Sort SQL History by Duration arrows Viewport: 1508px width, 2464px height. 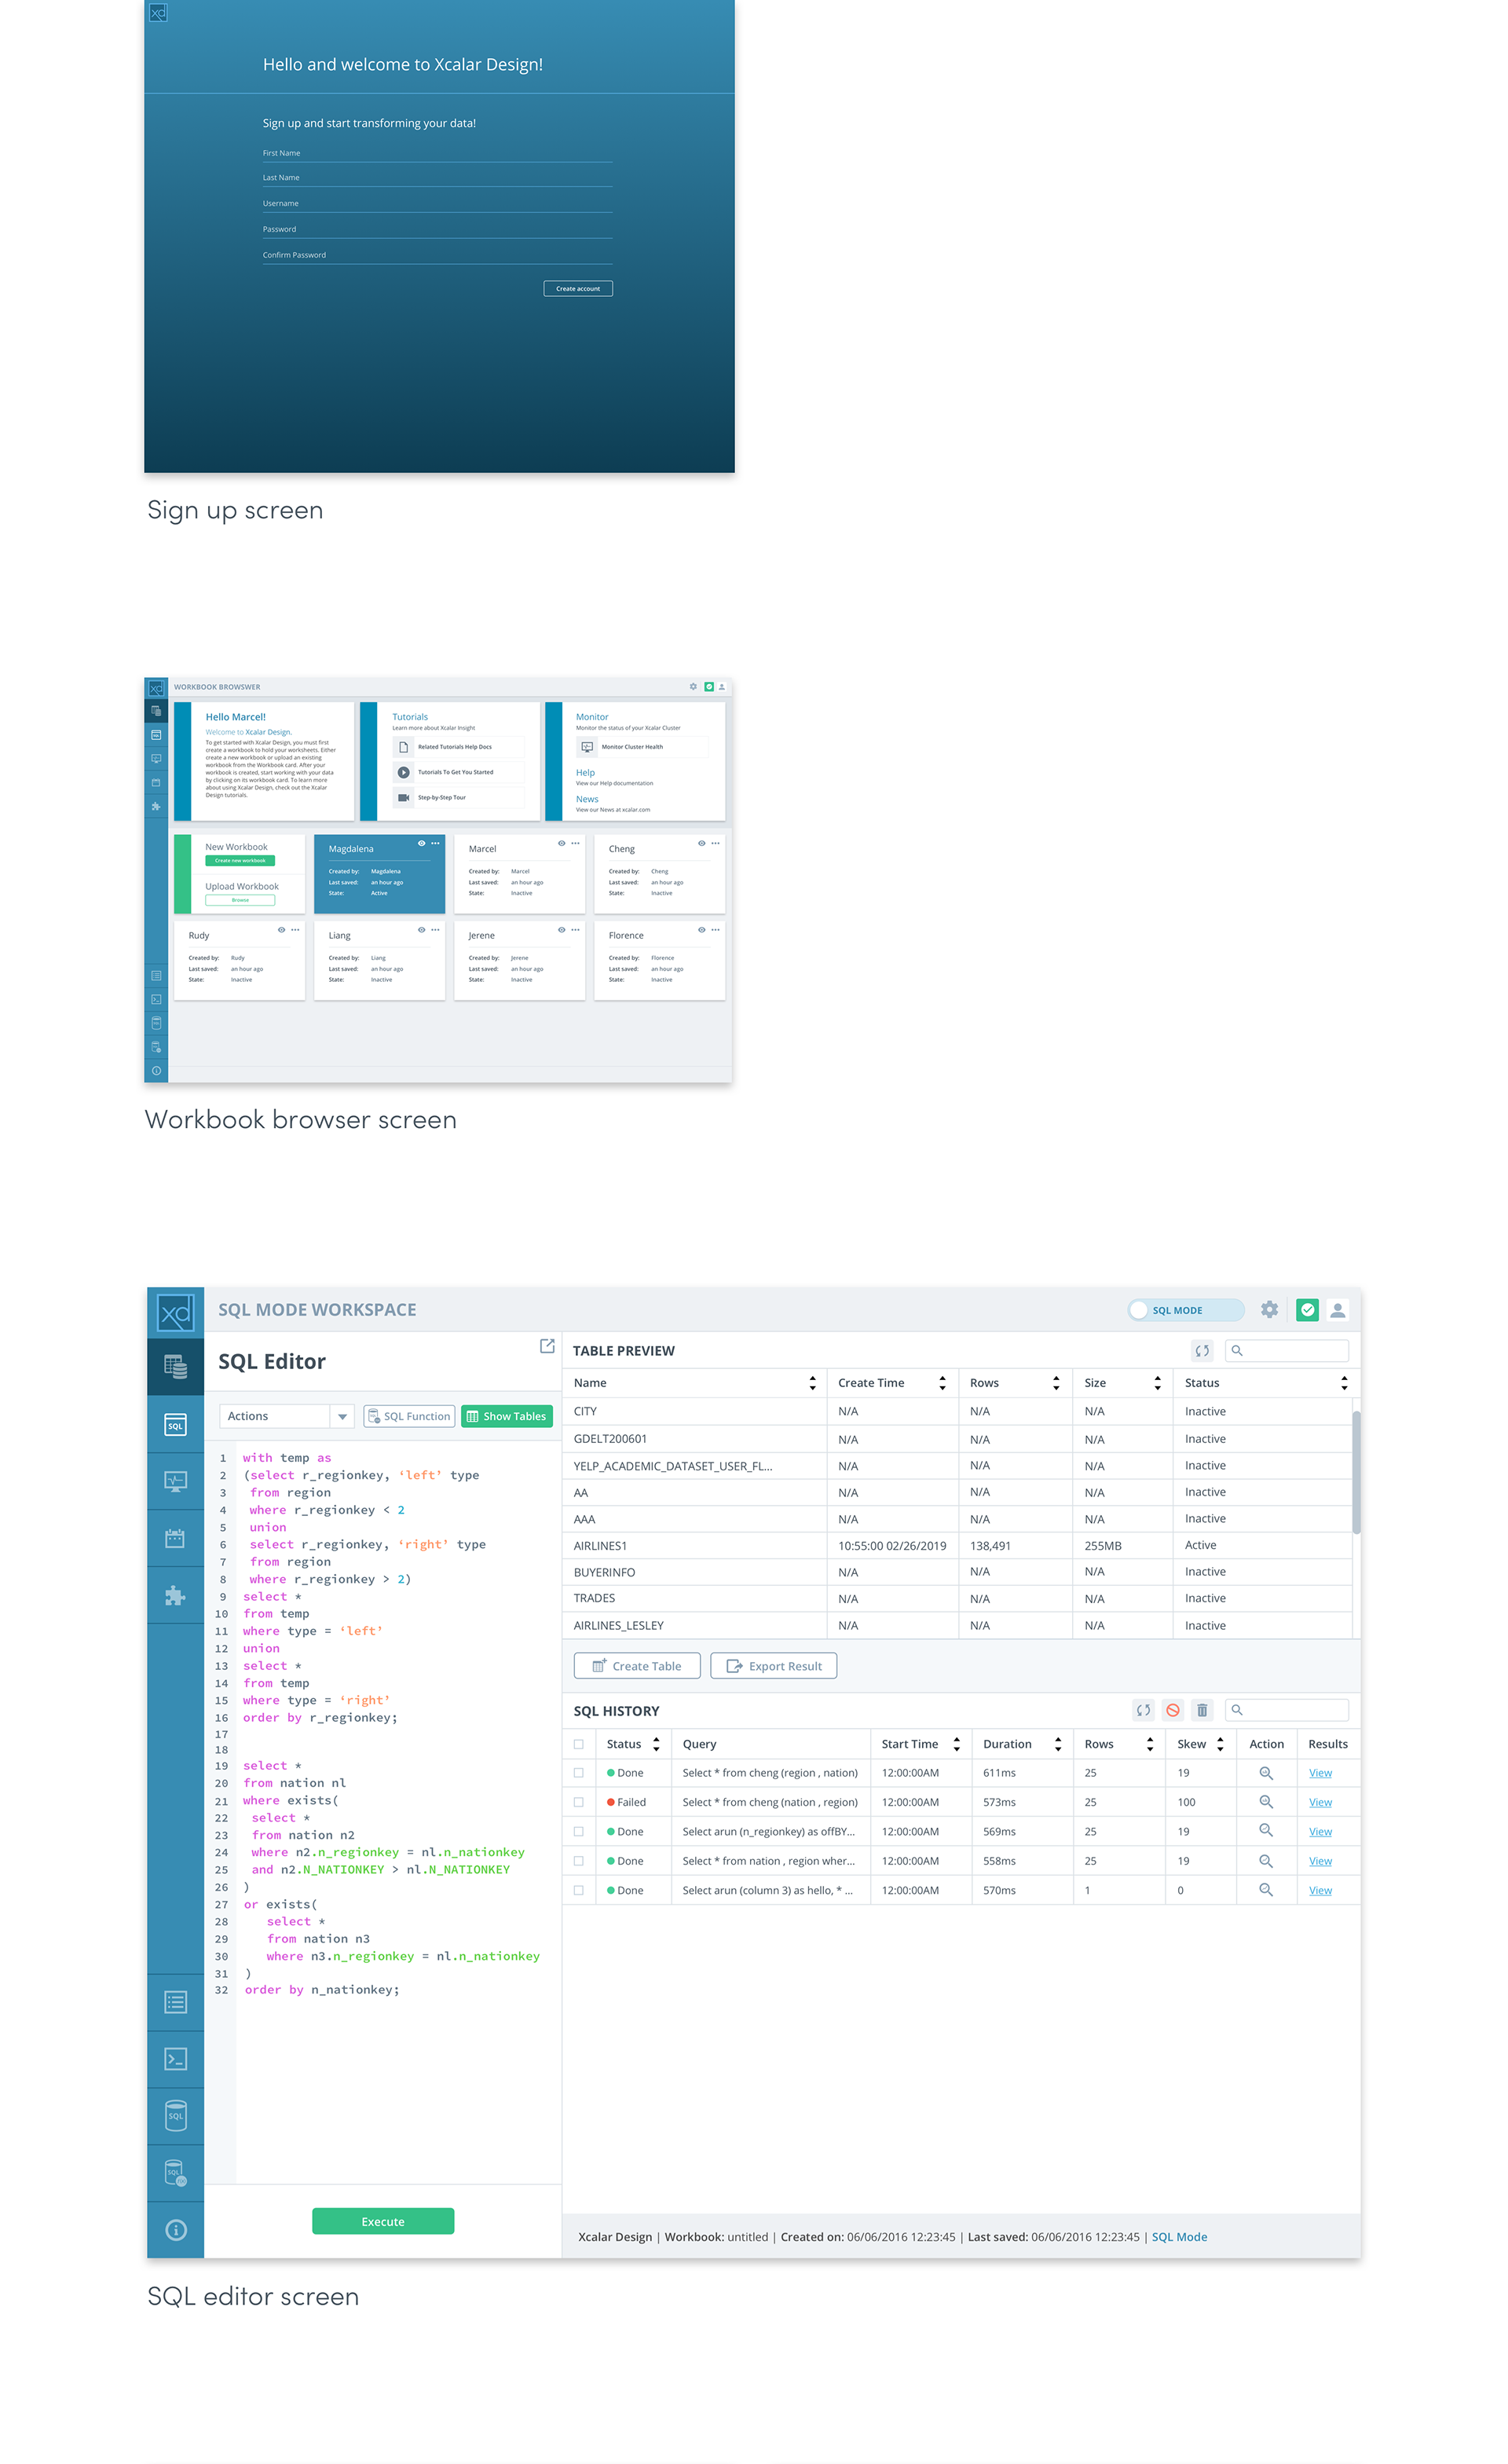[1058, 1744]
